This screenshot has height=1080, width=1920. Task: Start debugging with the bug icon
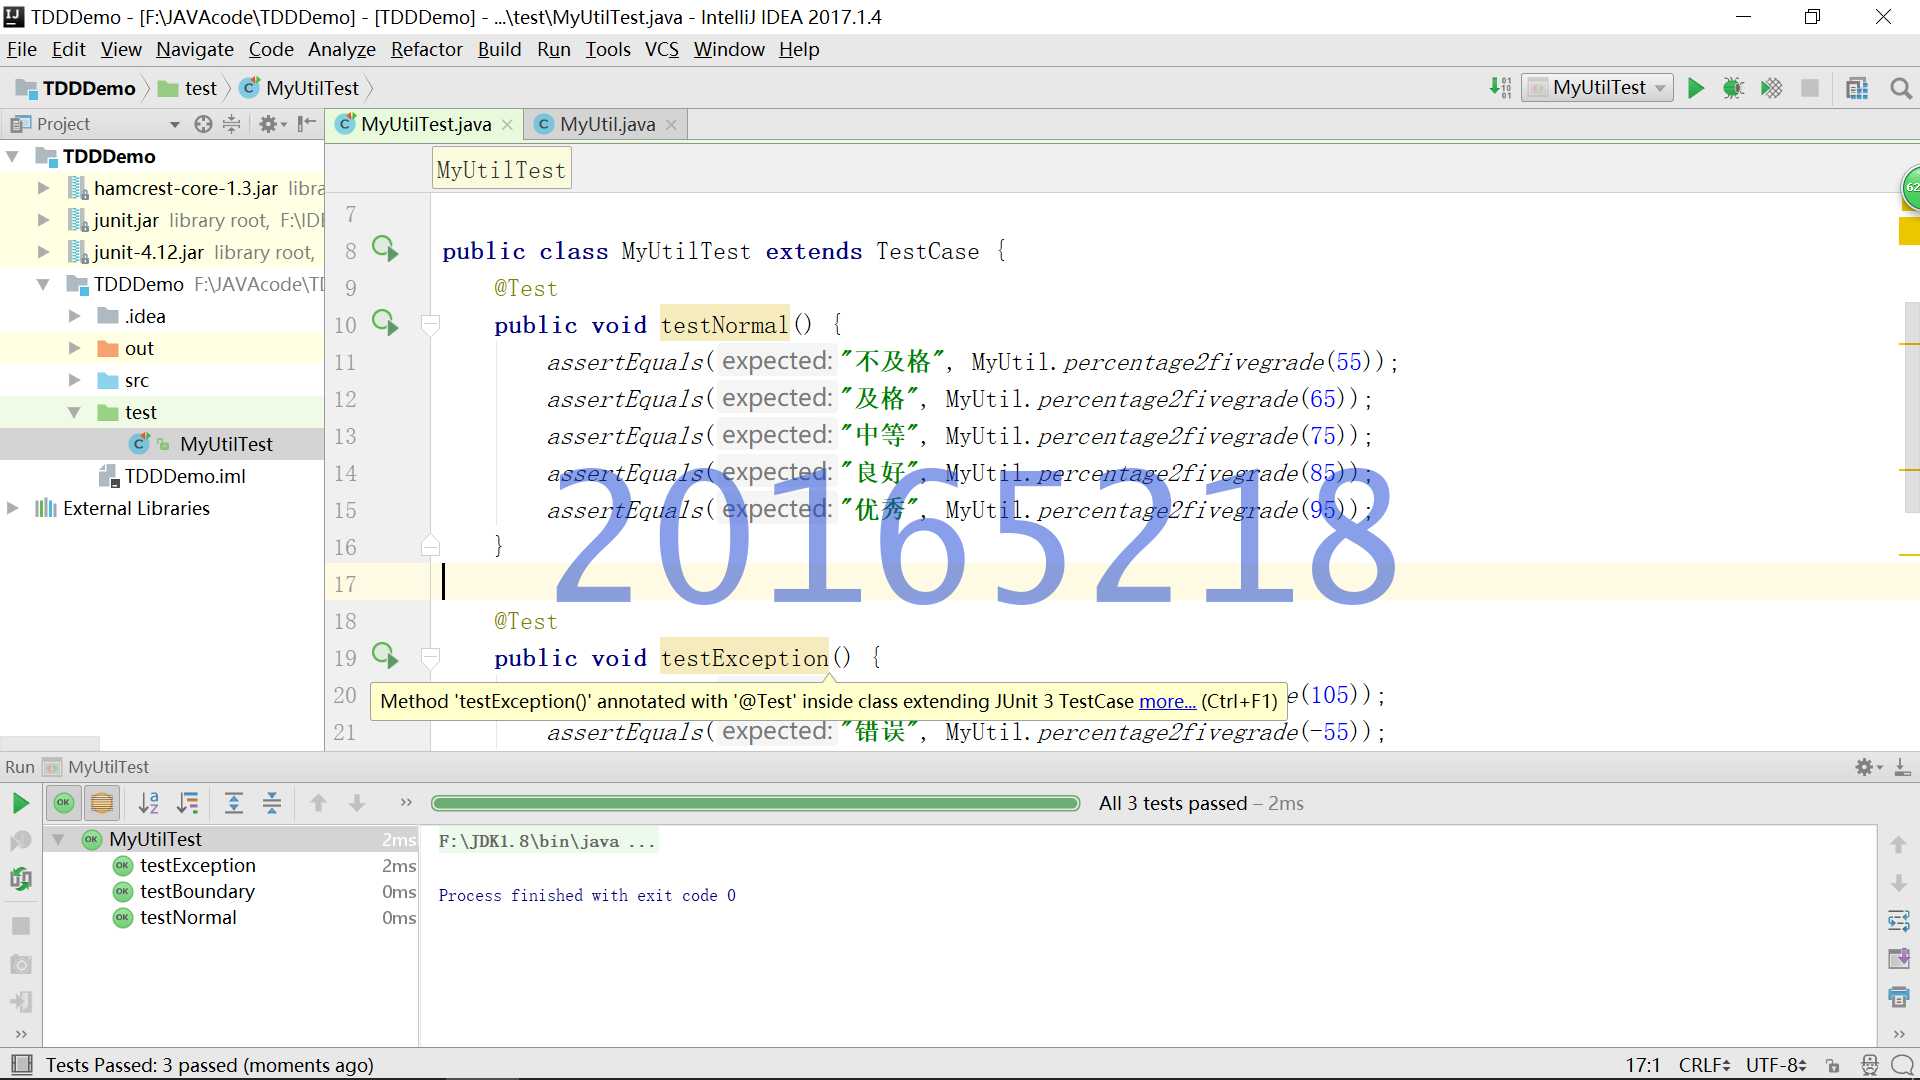click(1733, 88)
